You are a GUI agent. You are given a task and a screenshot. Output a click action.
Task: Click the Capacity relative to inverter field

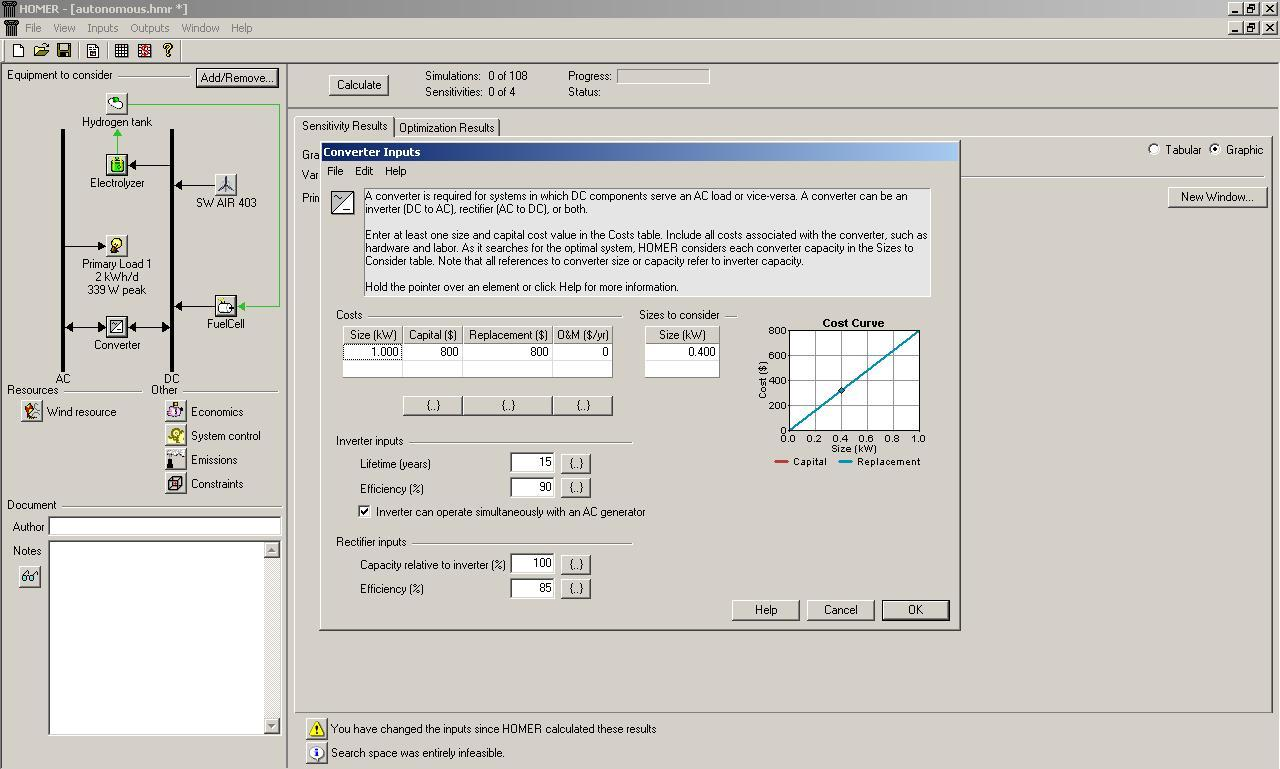pyautogui.click(x=532, y=564)
